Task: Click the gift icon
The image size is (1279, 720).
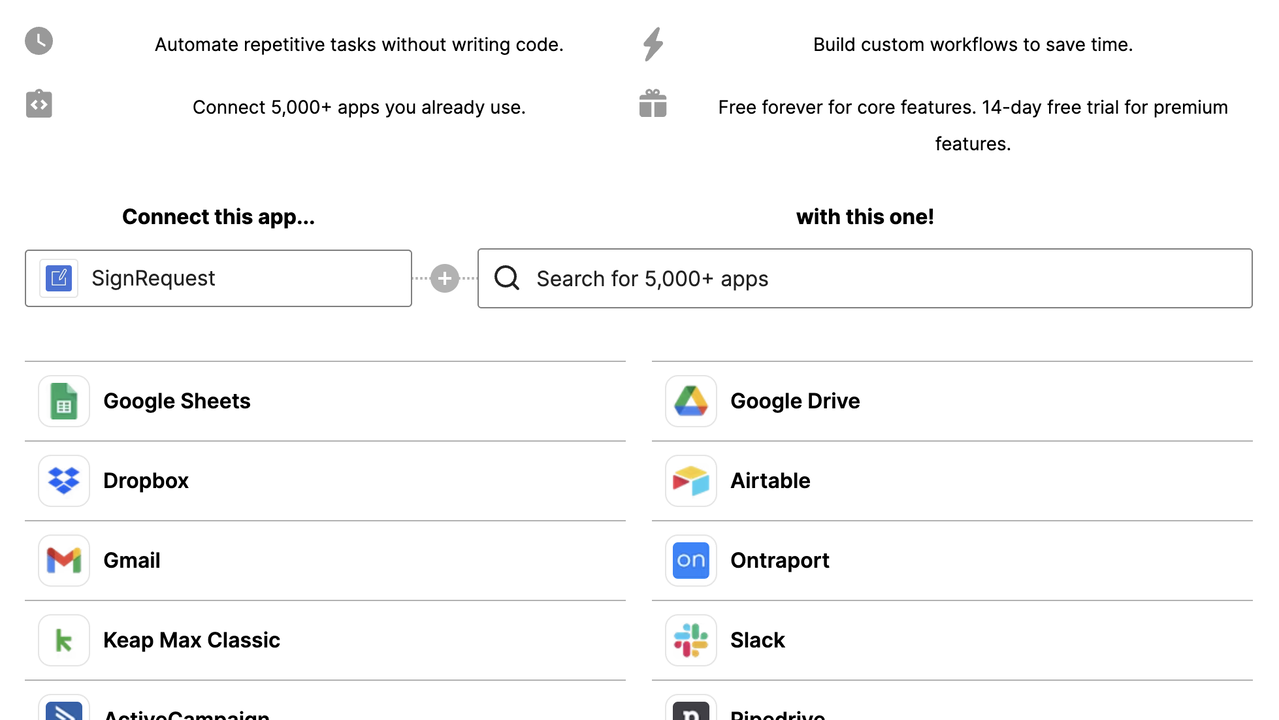Action: click(652, 103)
